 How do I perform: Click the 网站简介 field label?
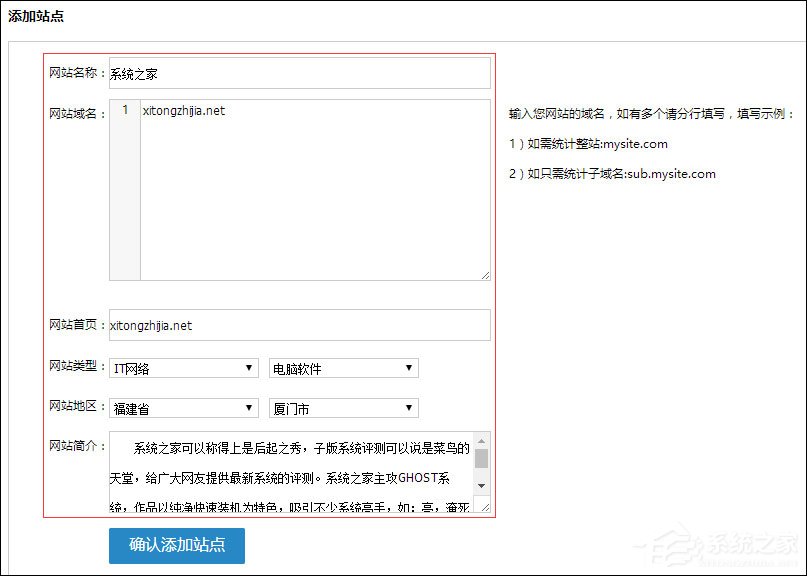pyautogui.click(x=76, y=443)
